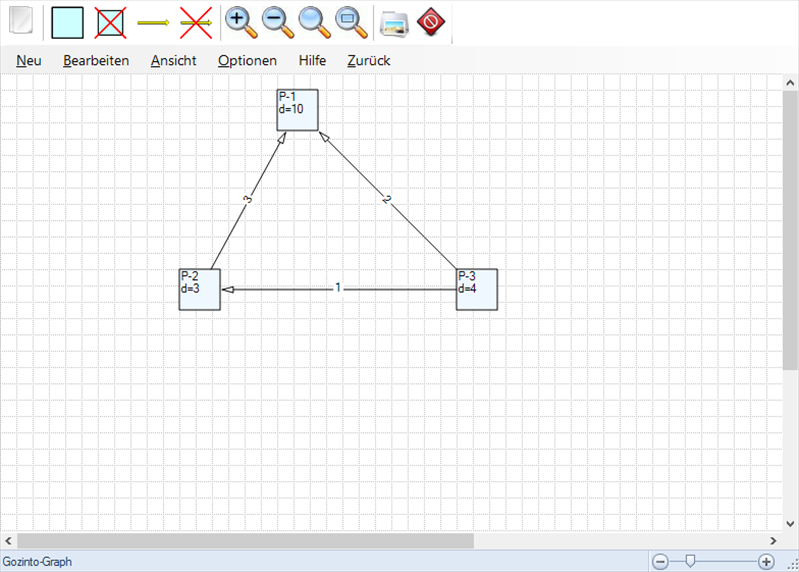Click the zoom in magnifier icon

pos(240,21)
